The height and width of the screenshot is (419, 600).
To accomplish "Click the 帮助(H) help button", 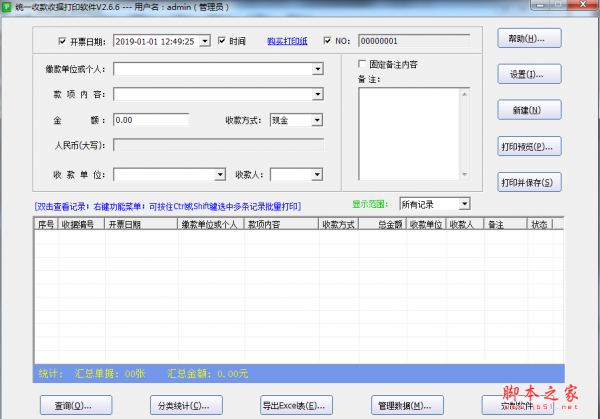I will click(528, 39).
